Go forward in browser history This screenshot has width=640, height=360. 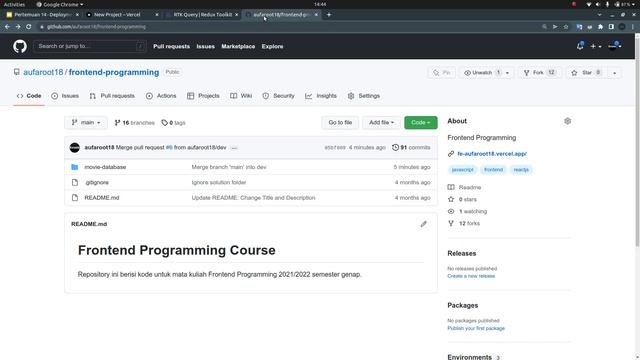tap(18, 27)
